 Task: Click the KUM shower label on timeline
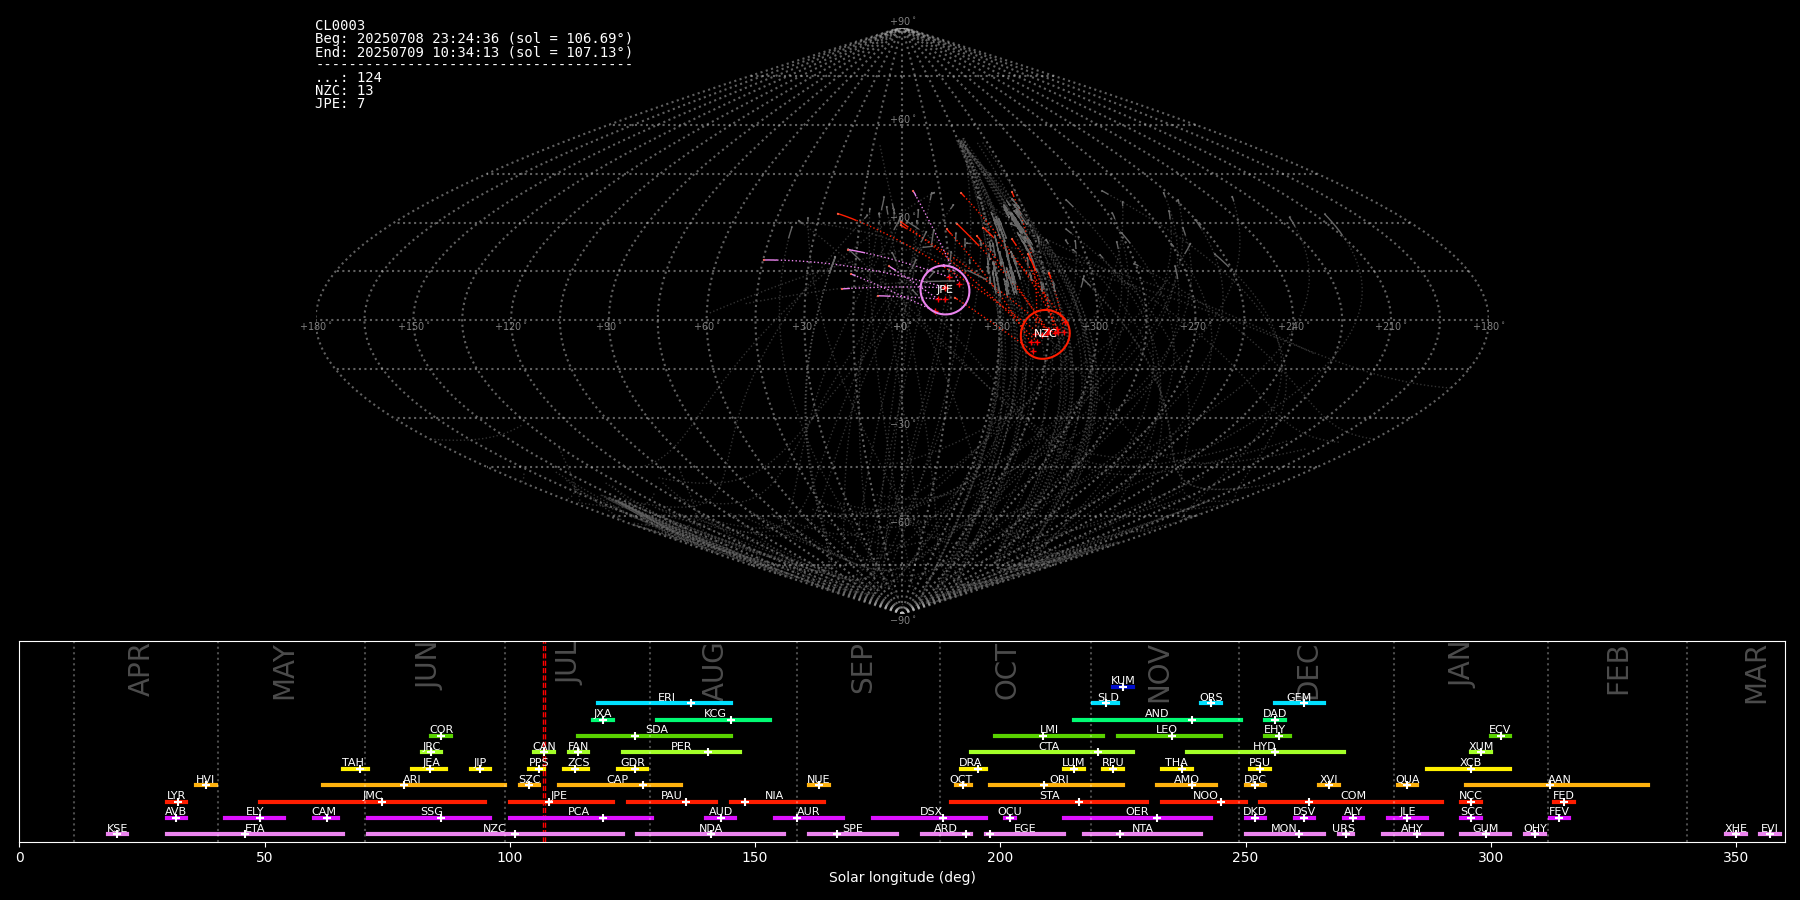1123,681
